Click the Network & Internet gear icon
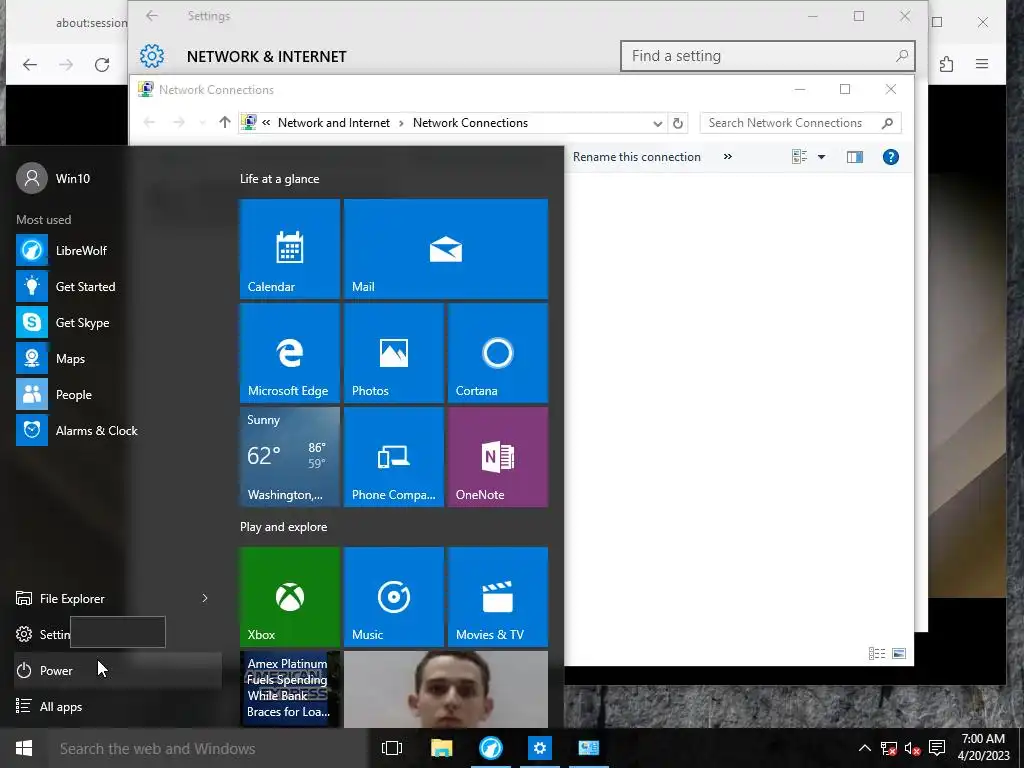Screen dimensions: 1024x768 [152, 56]
